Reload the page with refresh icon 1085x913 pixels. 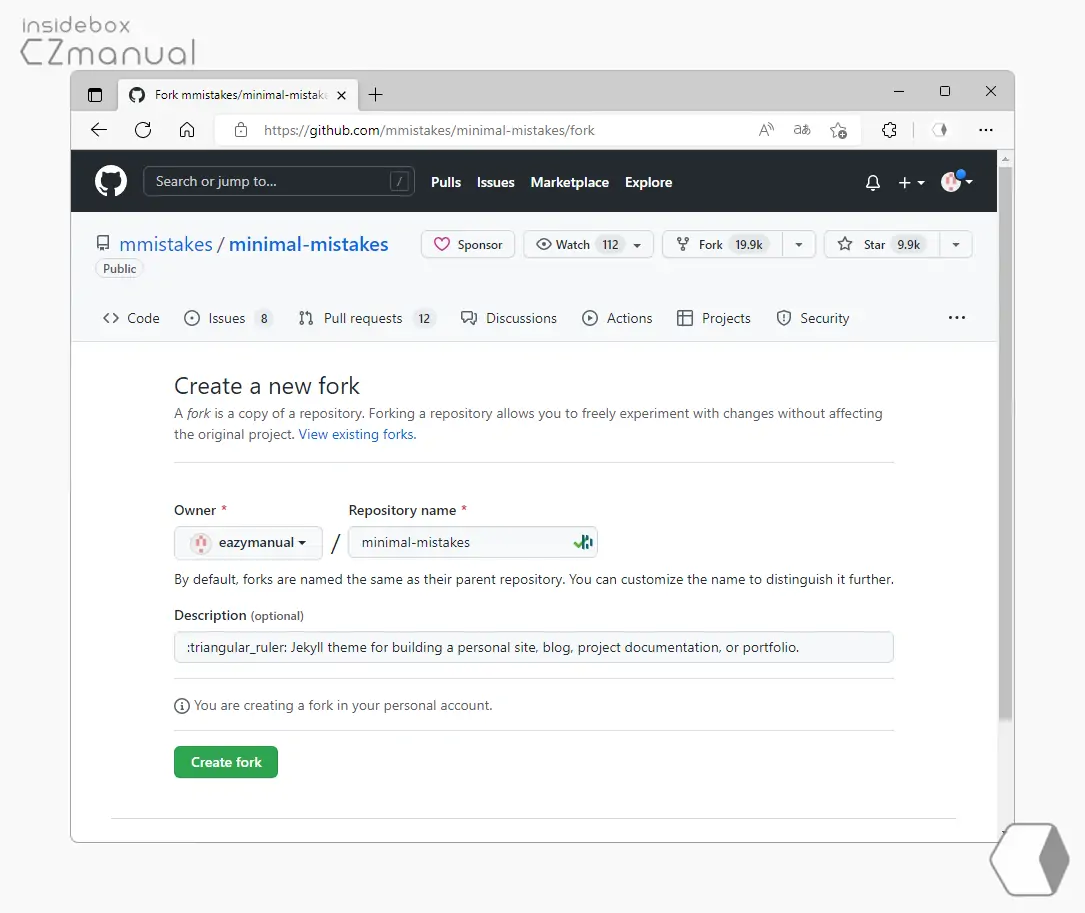(143, 130)
